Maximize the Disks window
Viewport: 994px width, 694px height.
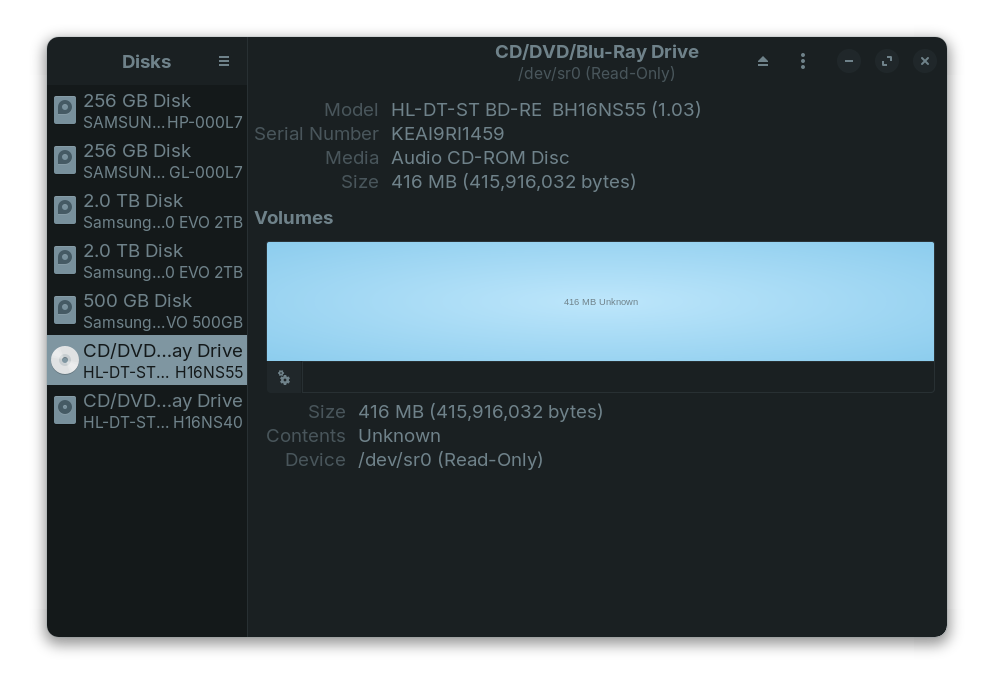tap(887, 61)
